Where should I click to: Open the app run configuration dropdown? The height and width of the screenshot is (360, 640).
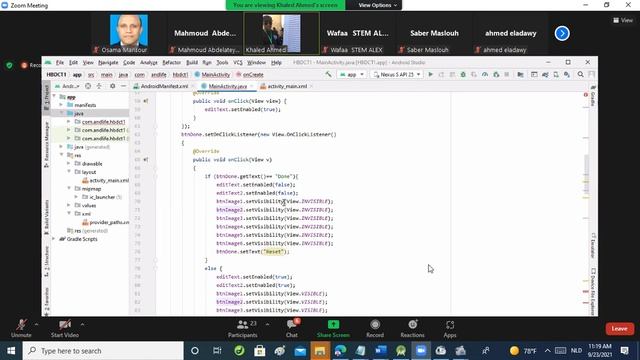click(x=352, y=75)
